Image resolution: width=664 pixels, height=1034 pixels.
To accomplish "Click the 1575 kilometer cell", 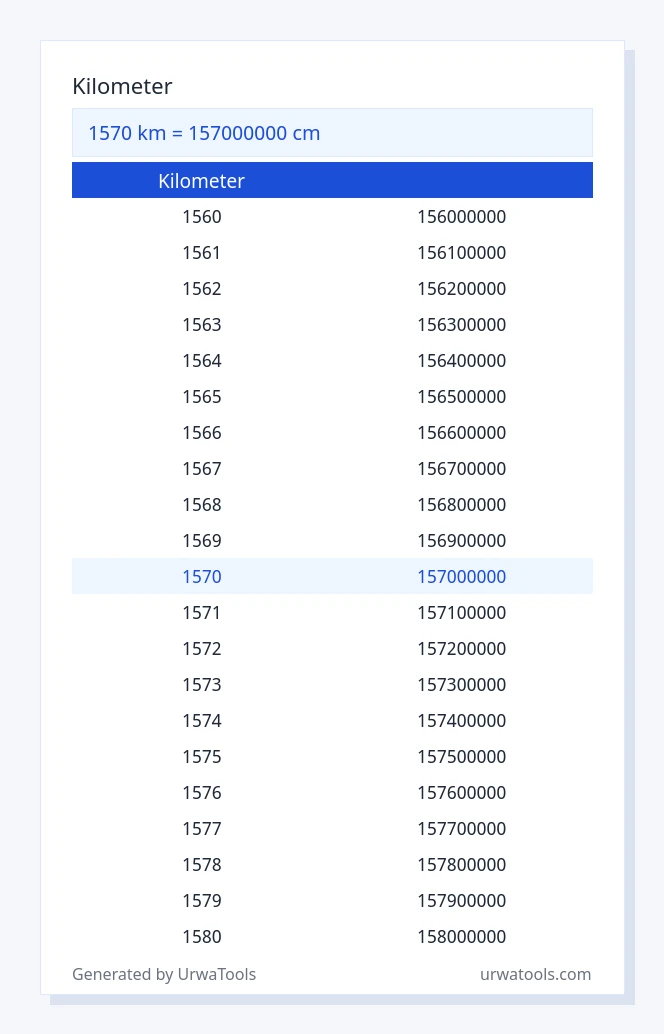I will (x=202, y=756).
